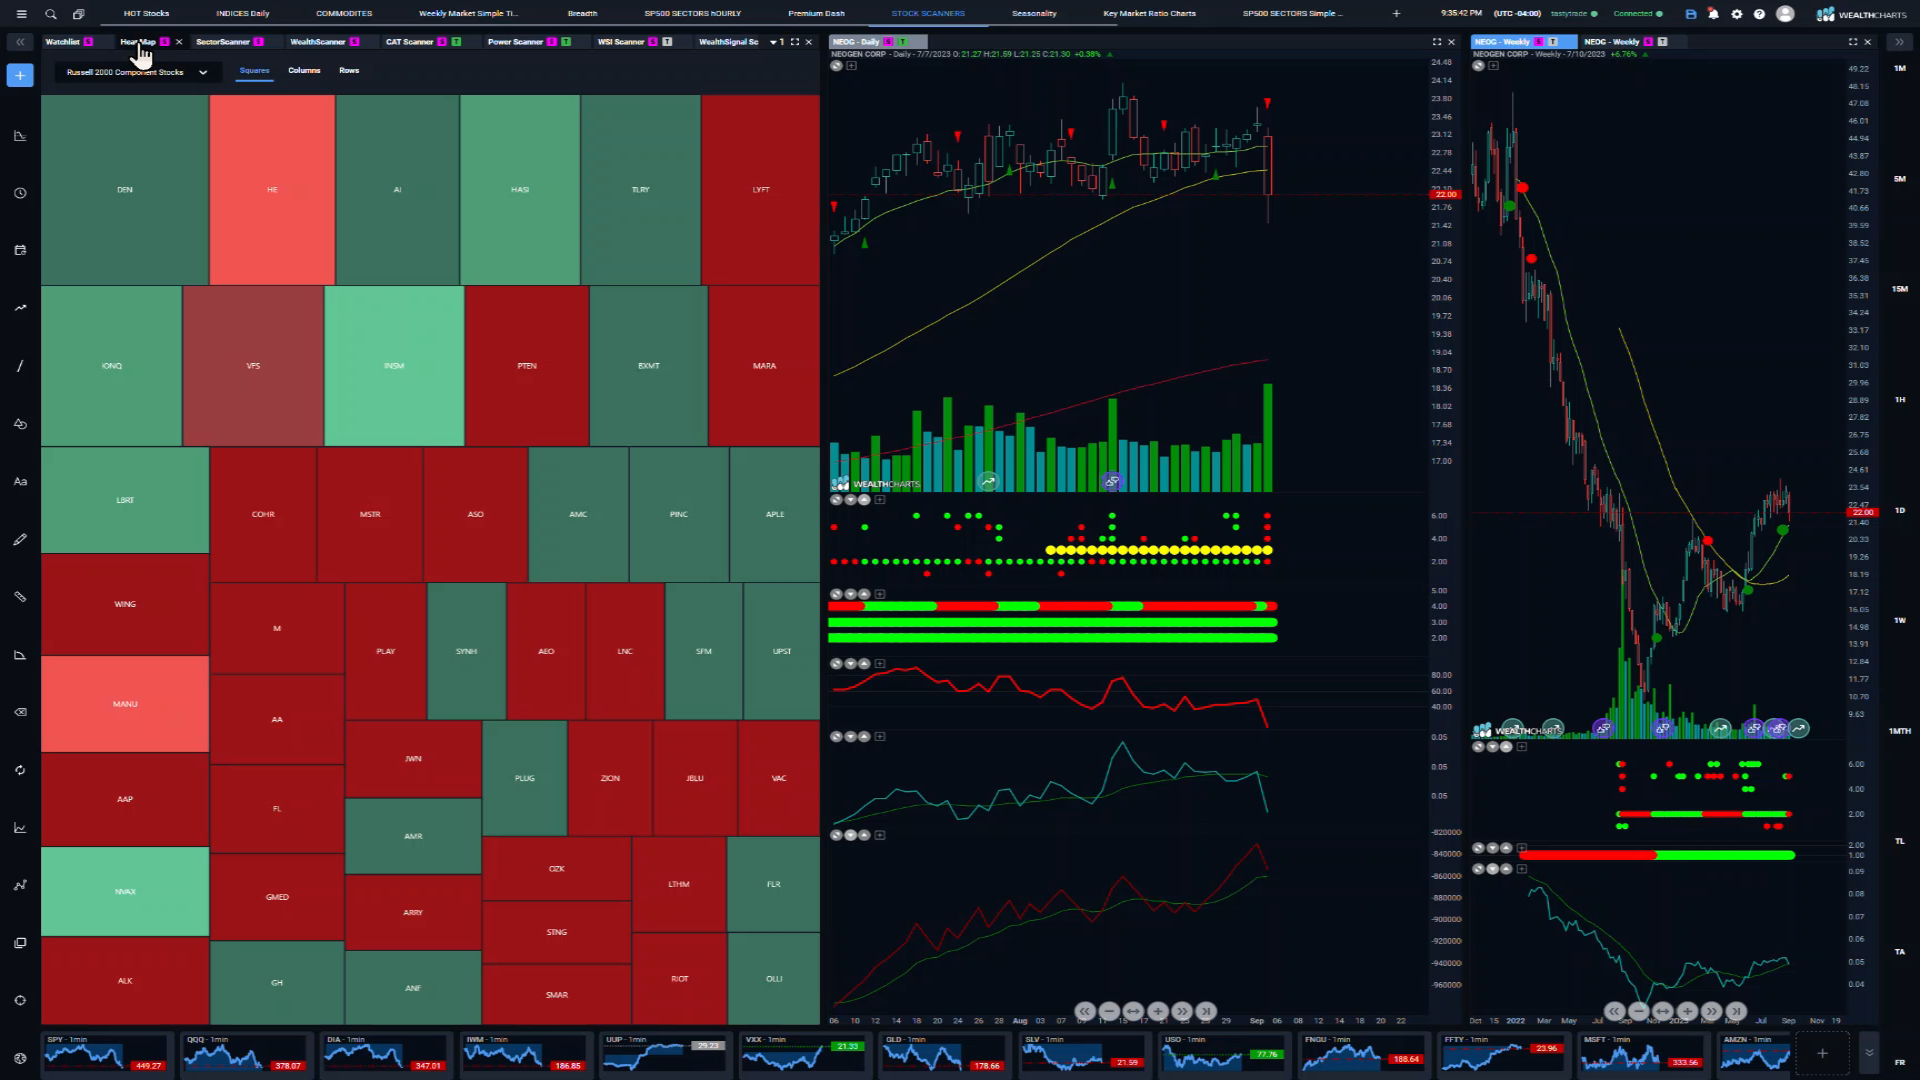The height and width of the screenshot is (1080, 1920).
Task: Open the Breadth workspace tab
Action: (x=582, y=14)
